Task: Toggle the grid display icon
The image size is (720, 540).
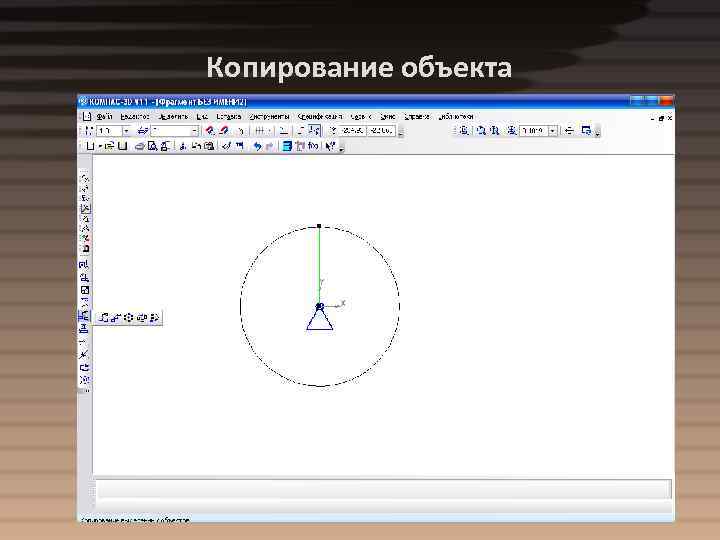Action: [259, 131]
